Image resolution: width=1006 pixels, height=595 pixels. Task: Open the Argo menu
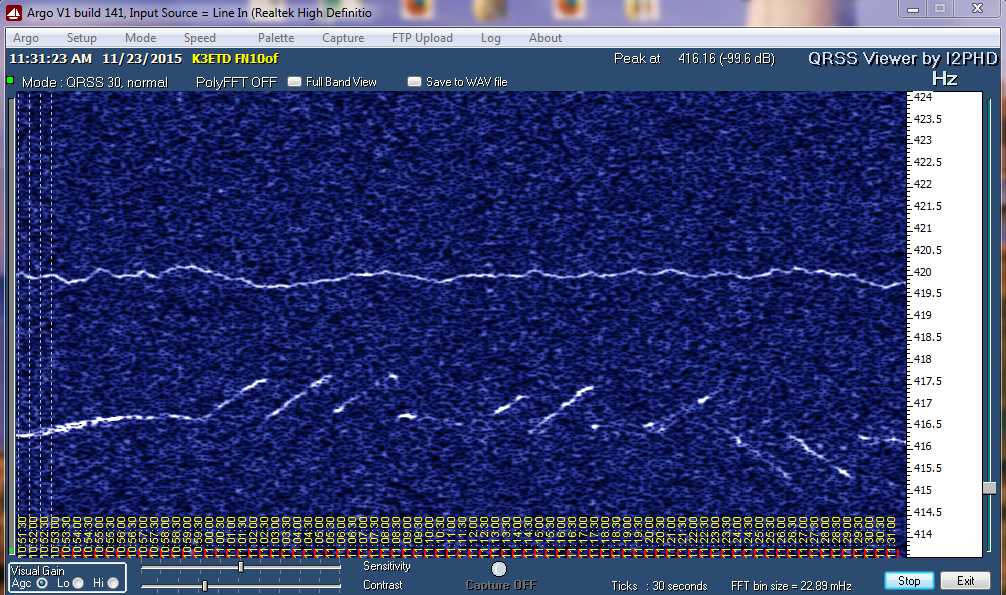(26, 38)
